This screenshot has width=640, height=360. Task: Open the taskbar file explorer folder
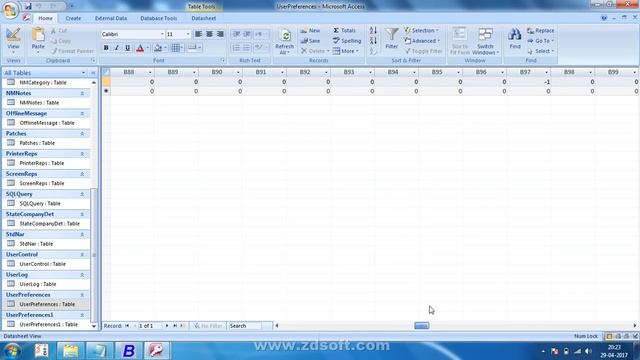click(x=71, y=351)
